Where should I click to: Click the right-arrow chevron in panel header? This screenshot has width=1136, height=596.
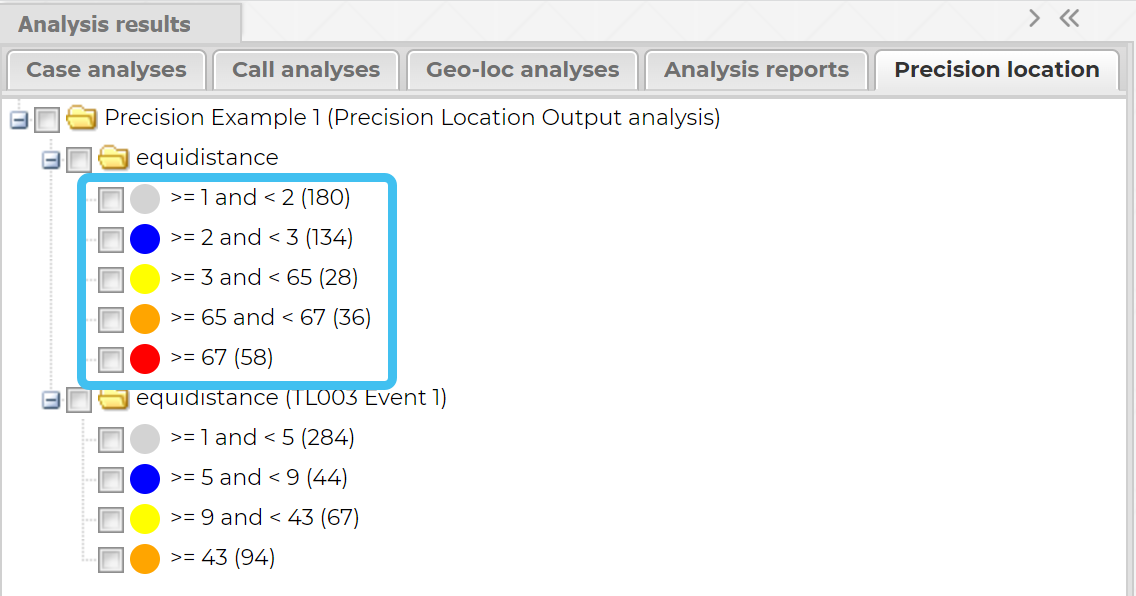point(1034,19)
